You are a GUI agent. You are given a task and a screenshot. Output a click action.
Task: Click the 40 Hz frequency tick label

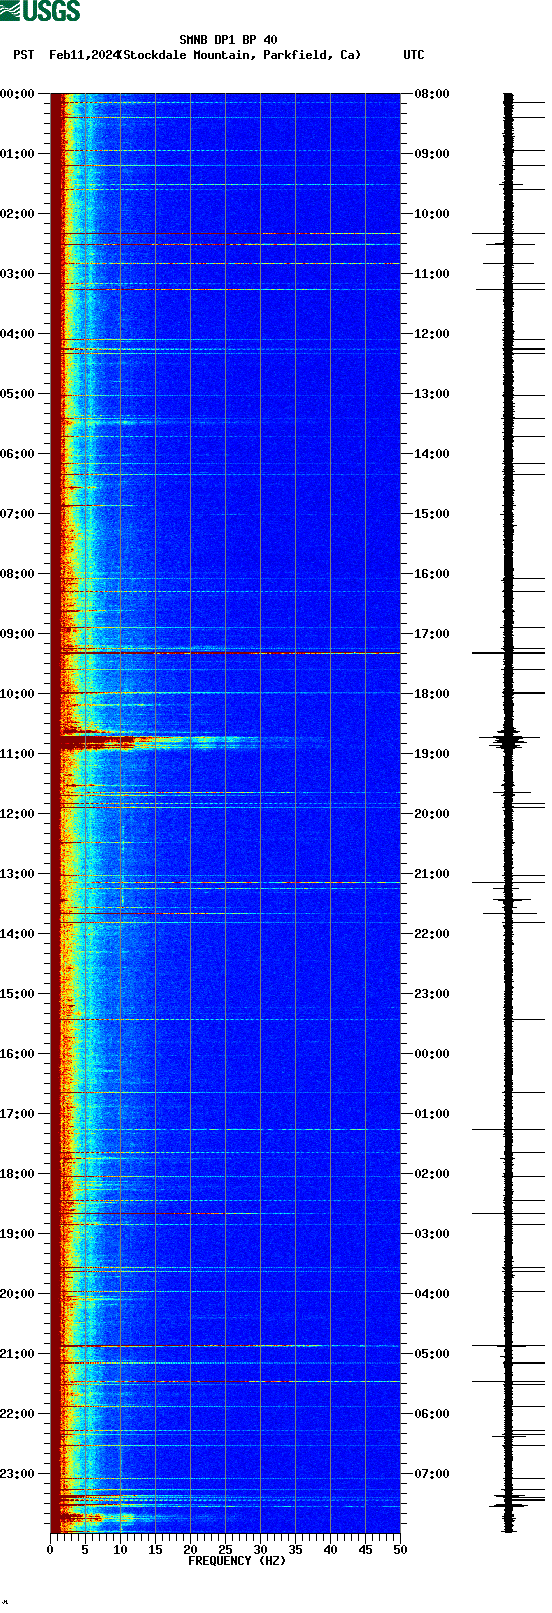point(330,1550)
